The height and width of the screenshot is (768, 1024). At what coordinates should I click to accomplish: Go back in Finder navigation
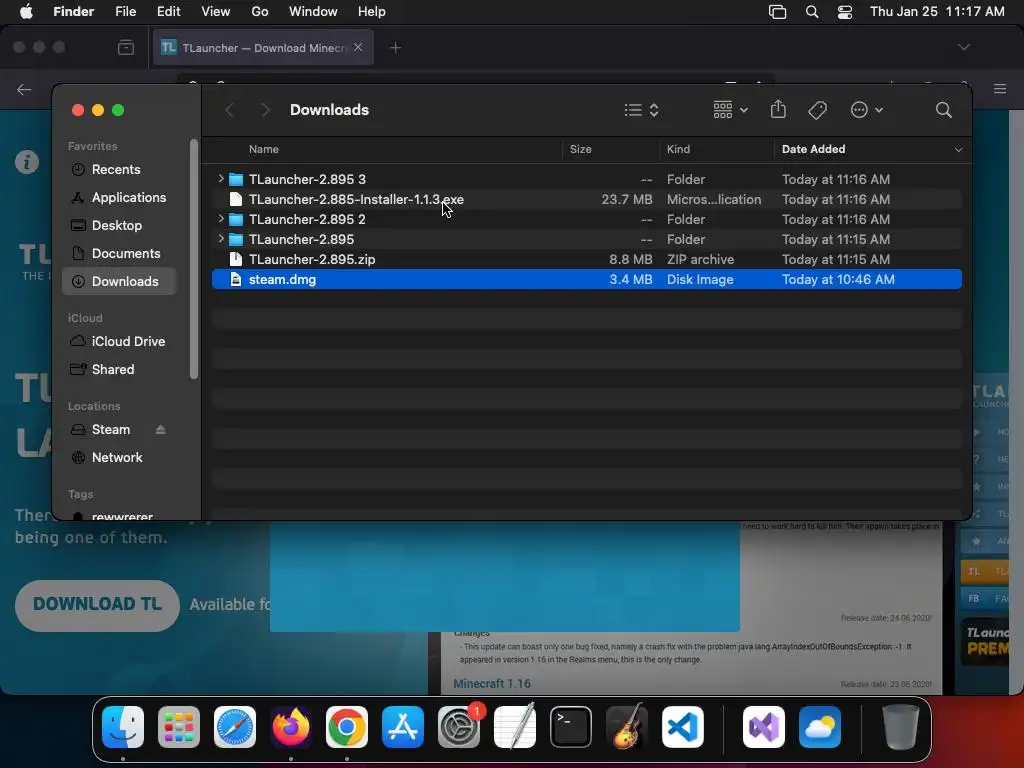click(x=229, y=110)
